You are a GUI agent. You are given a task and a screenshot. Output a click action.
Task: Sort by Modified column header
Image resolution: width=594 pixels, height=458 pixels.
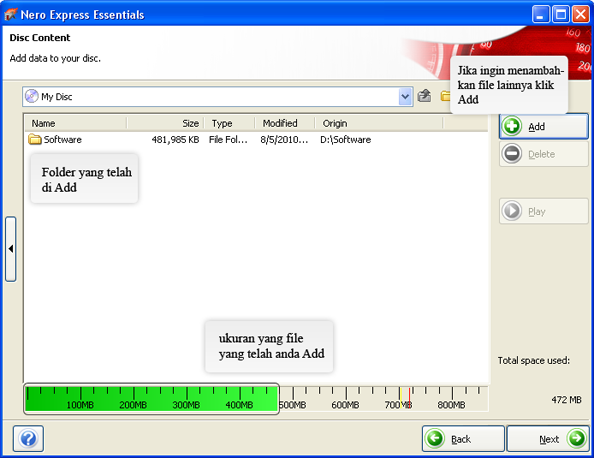point(285,123)
